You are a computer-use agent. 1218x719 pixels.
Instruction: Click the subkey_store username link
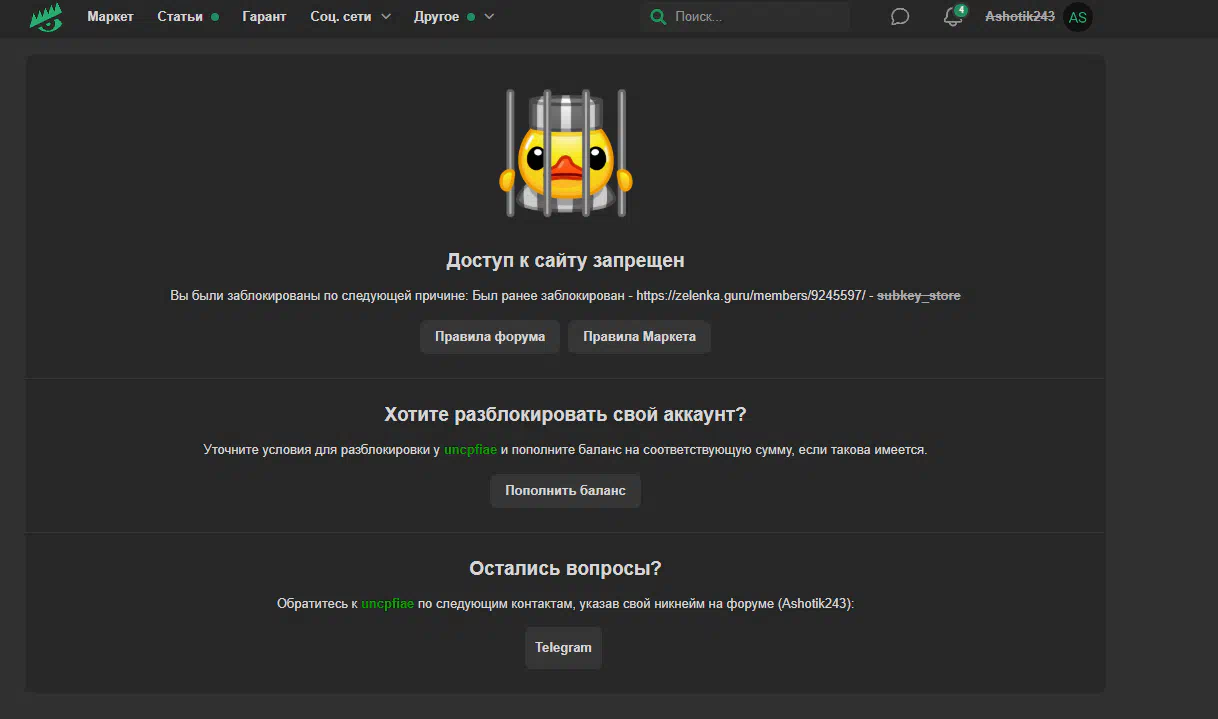point(919,296)
